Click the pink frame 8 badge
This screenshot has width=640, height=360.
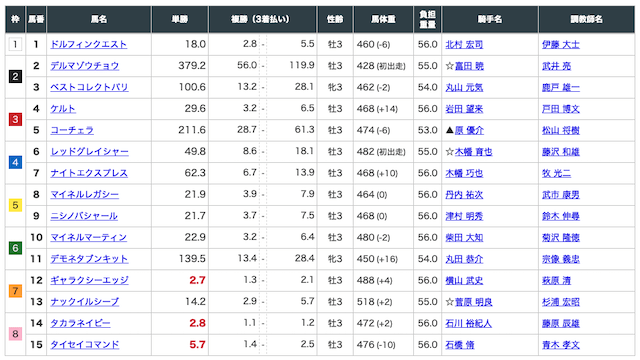[15, 333]
